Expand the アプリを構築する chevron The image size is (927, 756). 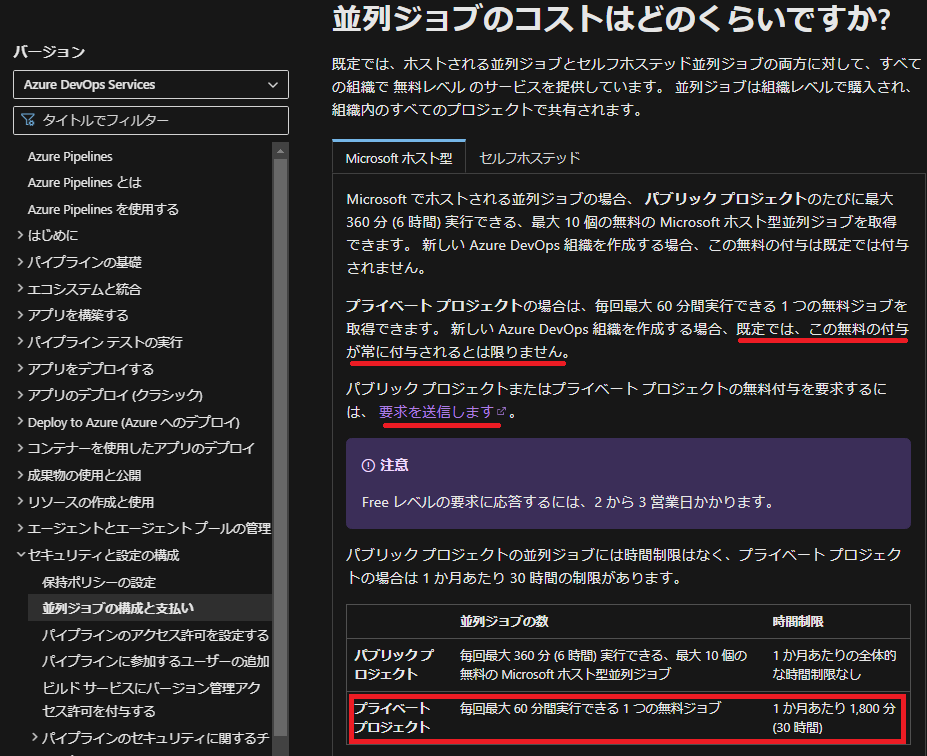pyautogui.click(x=21, y=315)
